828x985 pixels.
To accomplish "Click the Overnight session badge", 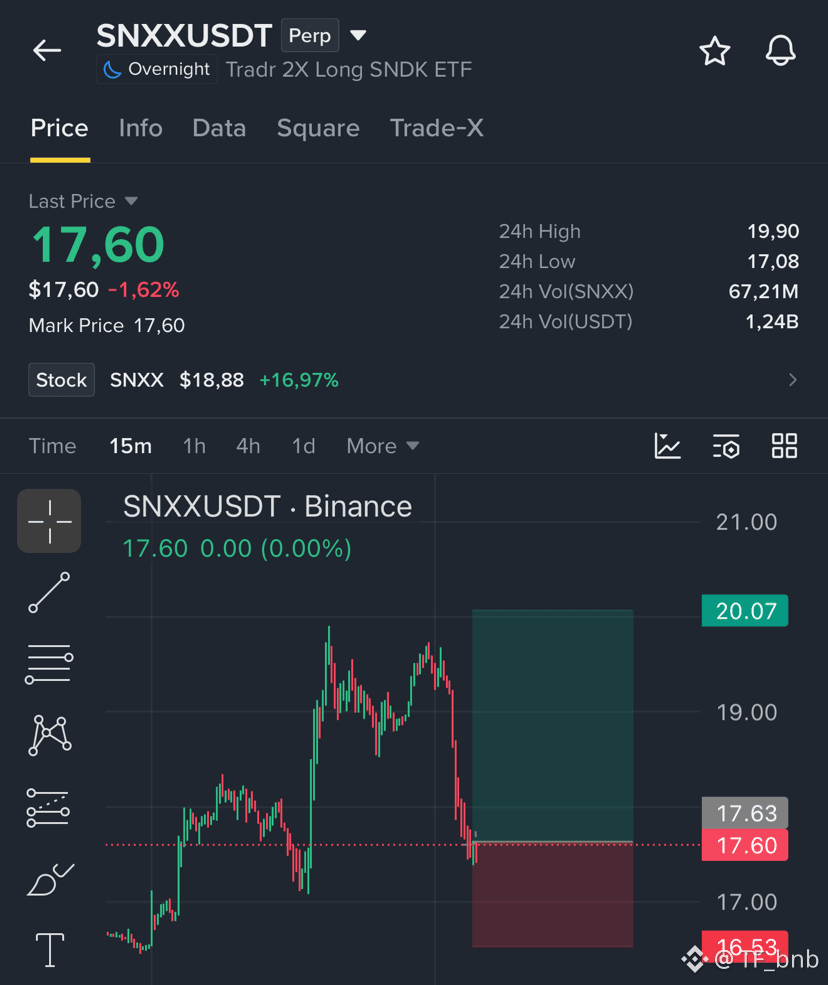I will (157, 69).
